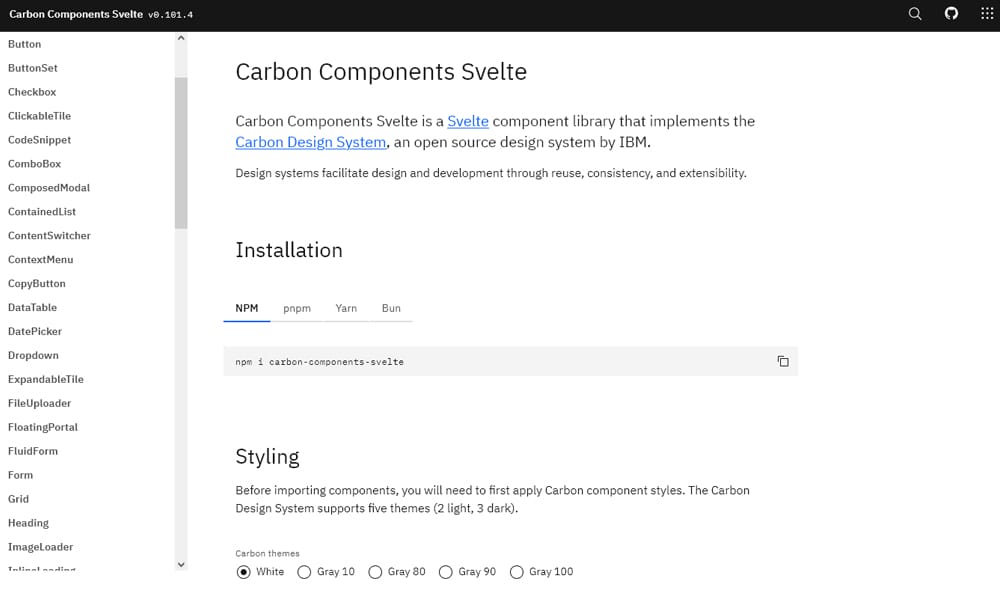View the DatePicker component page
The width and height of the screenshot is (1000, 600).
coord(34,331)
